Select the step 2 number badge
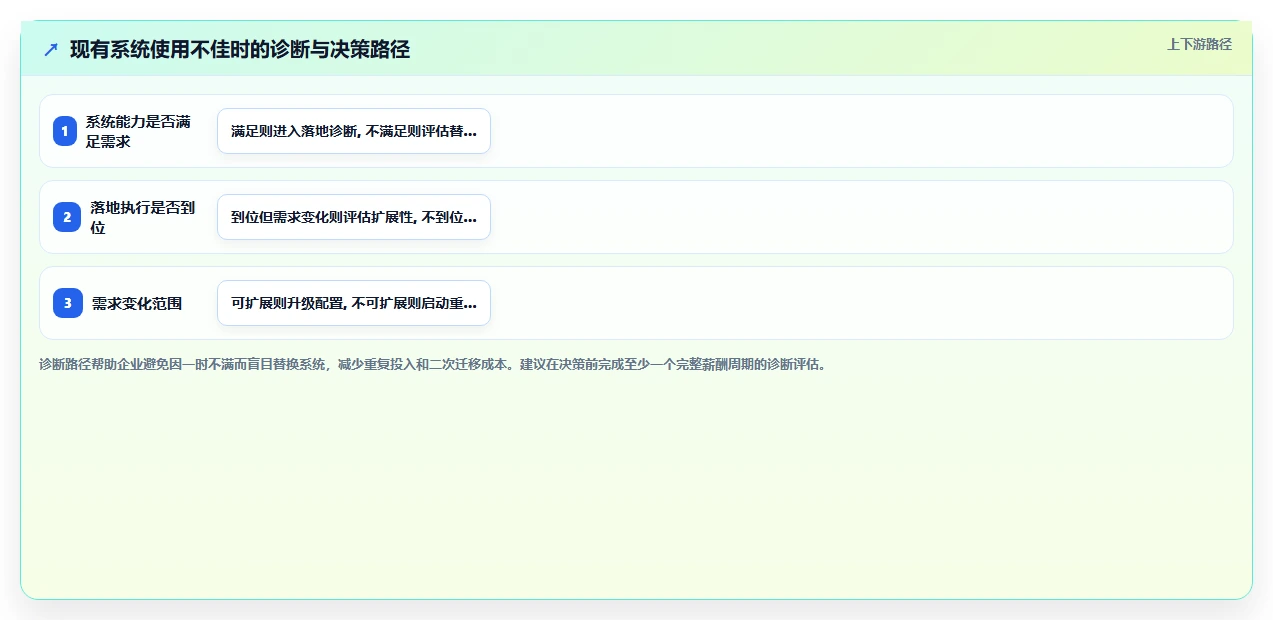This screenshot has height=620, width=1273. click(x=67, y=217)
